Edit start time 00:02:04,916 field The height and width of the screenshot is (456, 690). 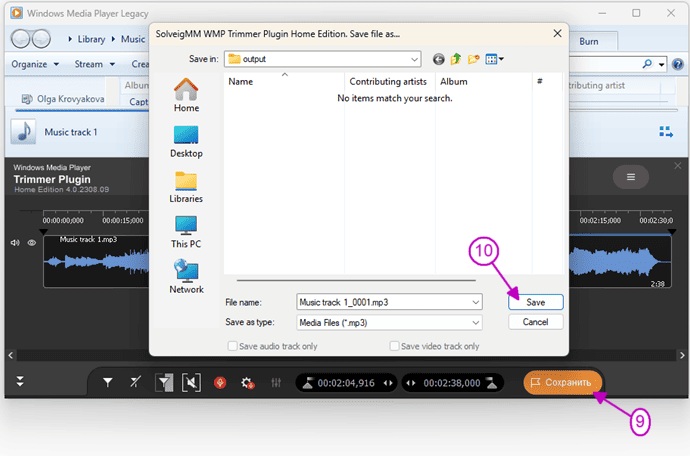click(x=346, y=383)
